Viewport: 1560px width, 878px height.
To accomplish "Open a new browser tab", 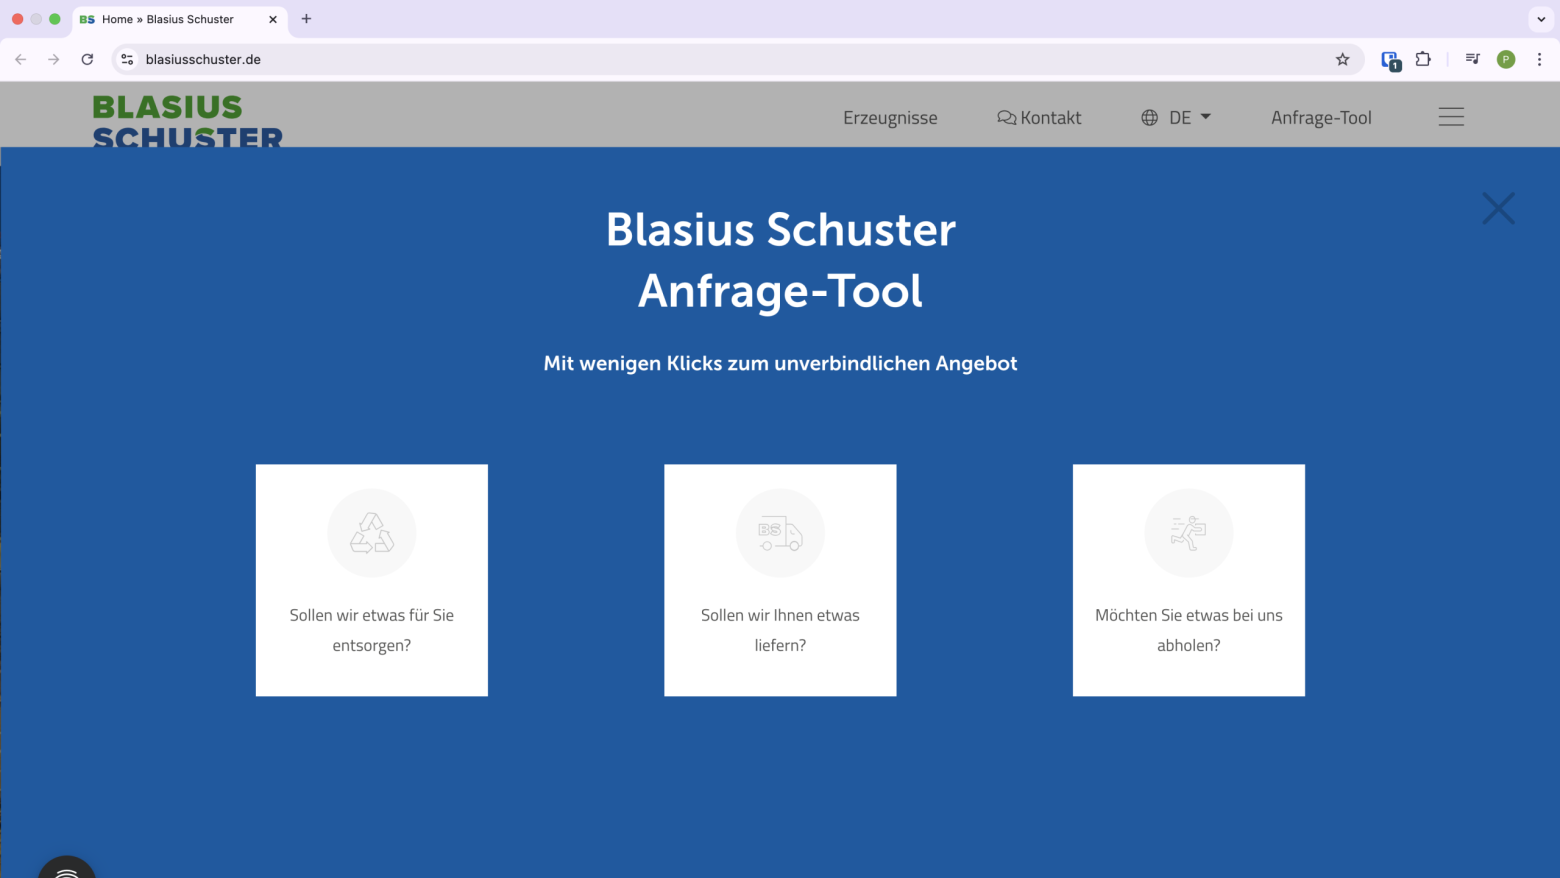I will (306, 19).
